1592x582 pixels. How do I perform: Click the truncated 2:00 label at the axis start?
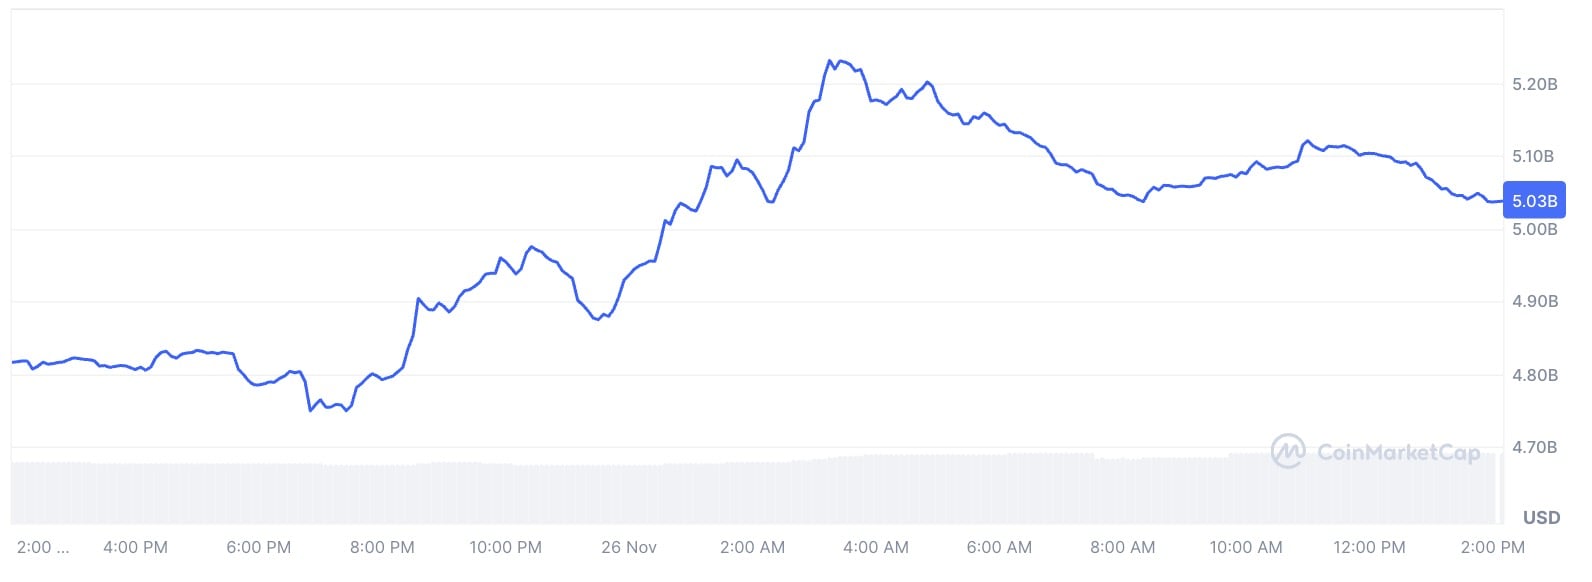[x=43, y=547]
